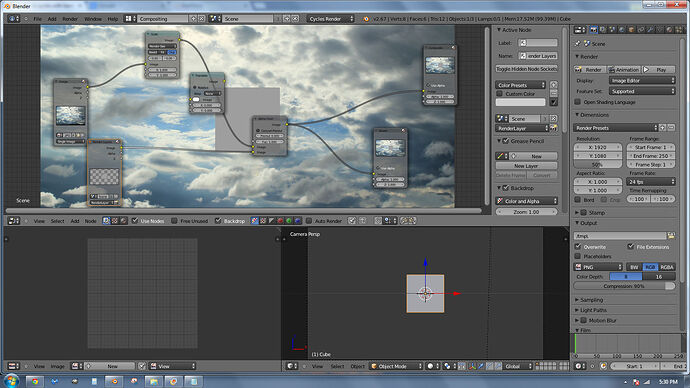Click the system tray network flag icon
This screenshot has height=388, width=690.
(636, 382)
